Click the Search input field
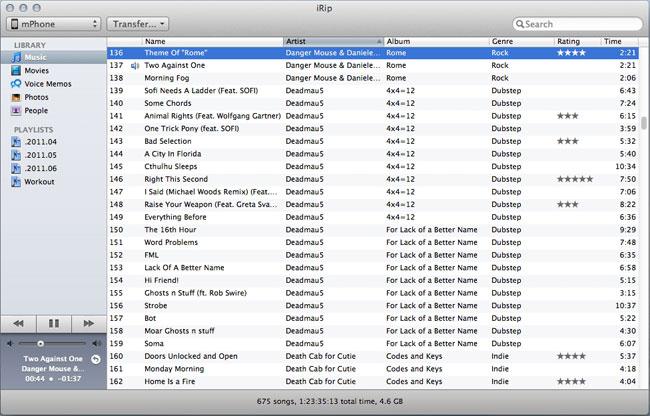Screen dimensions: 650x416 click(x=580, y=24)
